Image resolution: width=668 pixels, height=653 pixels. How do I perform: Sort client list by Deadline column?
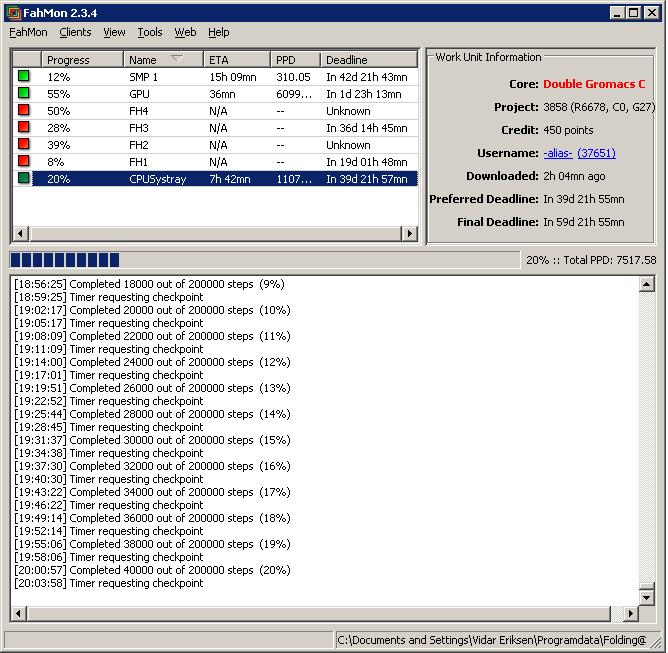pyautogui.click(x=369, y=60)
